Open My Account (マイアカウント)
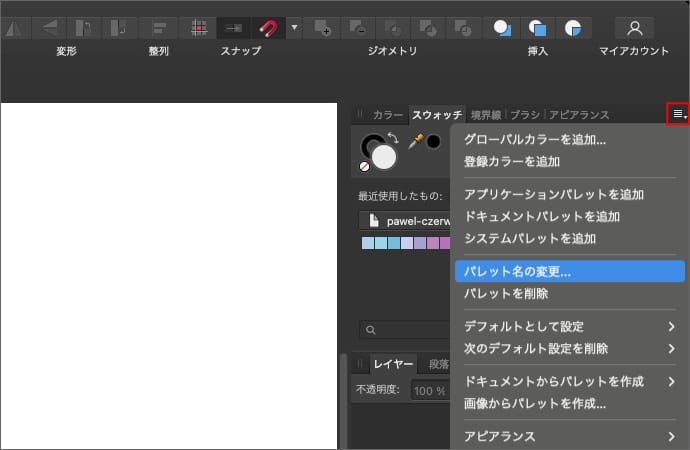The image size is (690, 450). pyautogui.click(x=634, y=26)
